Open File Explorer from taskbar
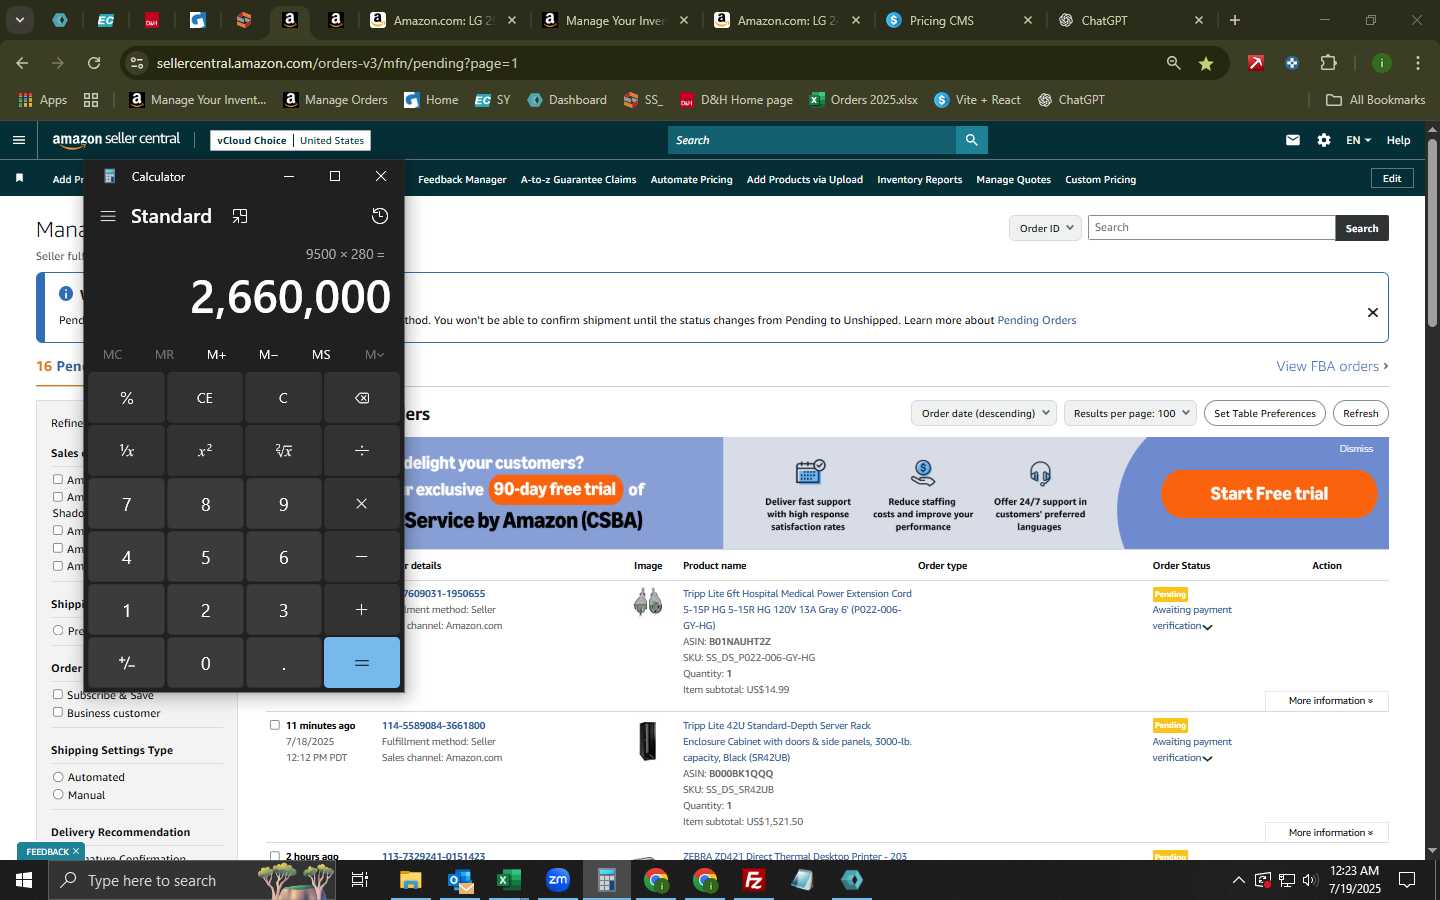 click(x=411, y=880)
